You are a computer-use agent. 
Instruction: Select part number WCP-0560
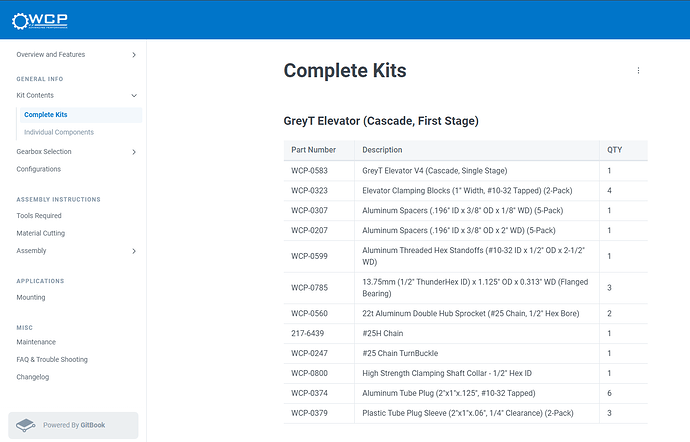(309, 313)
